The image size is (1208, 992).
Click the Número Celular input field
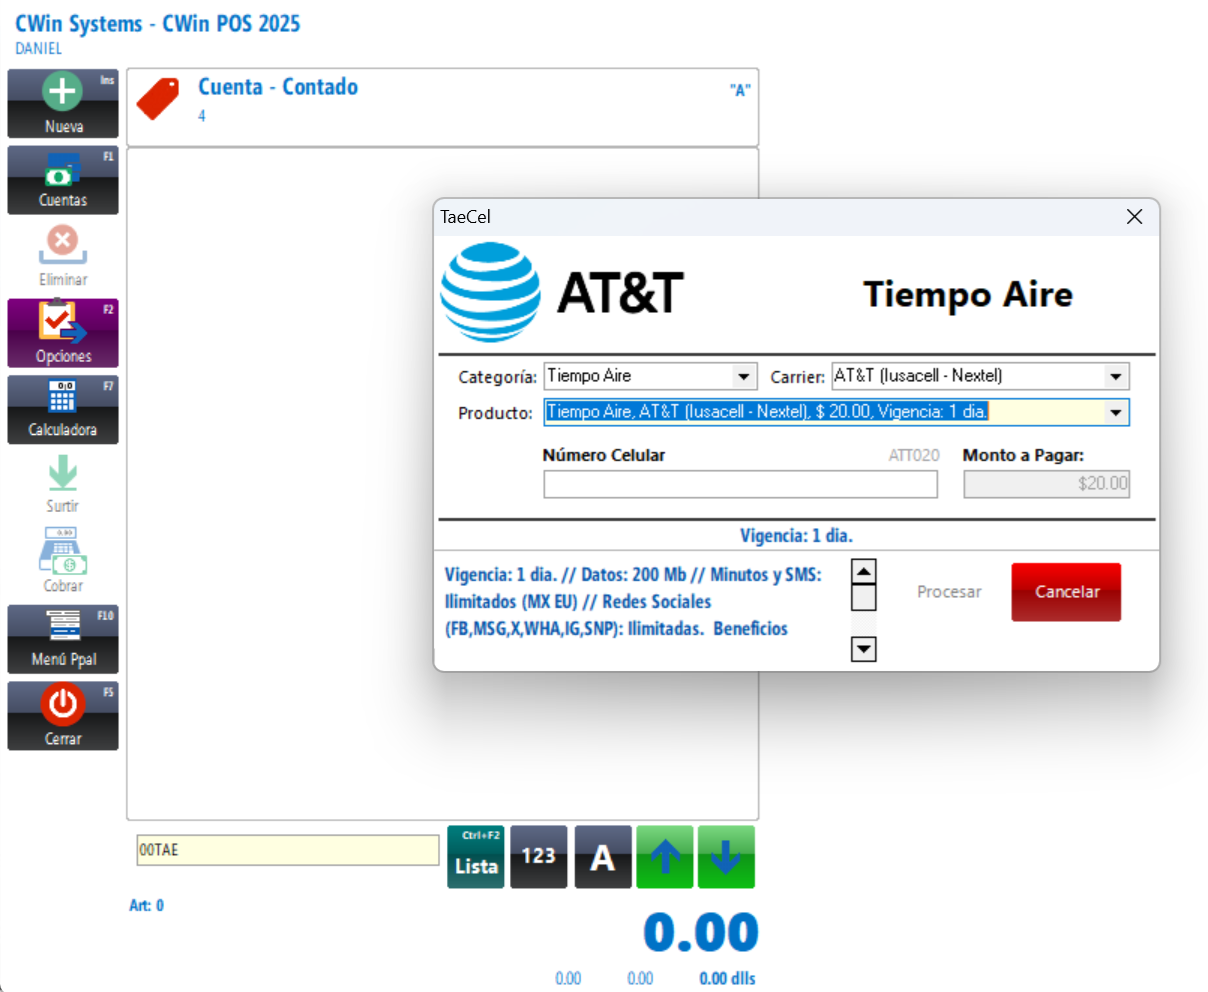740,485
